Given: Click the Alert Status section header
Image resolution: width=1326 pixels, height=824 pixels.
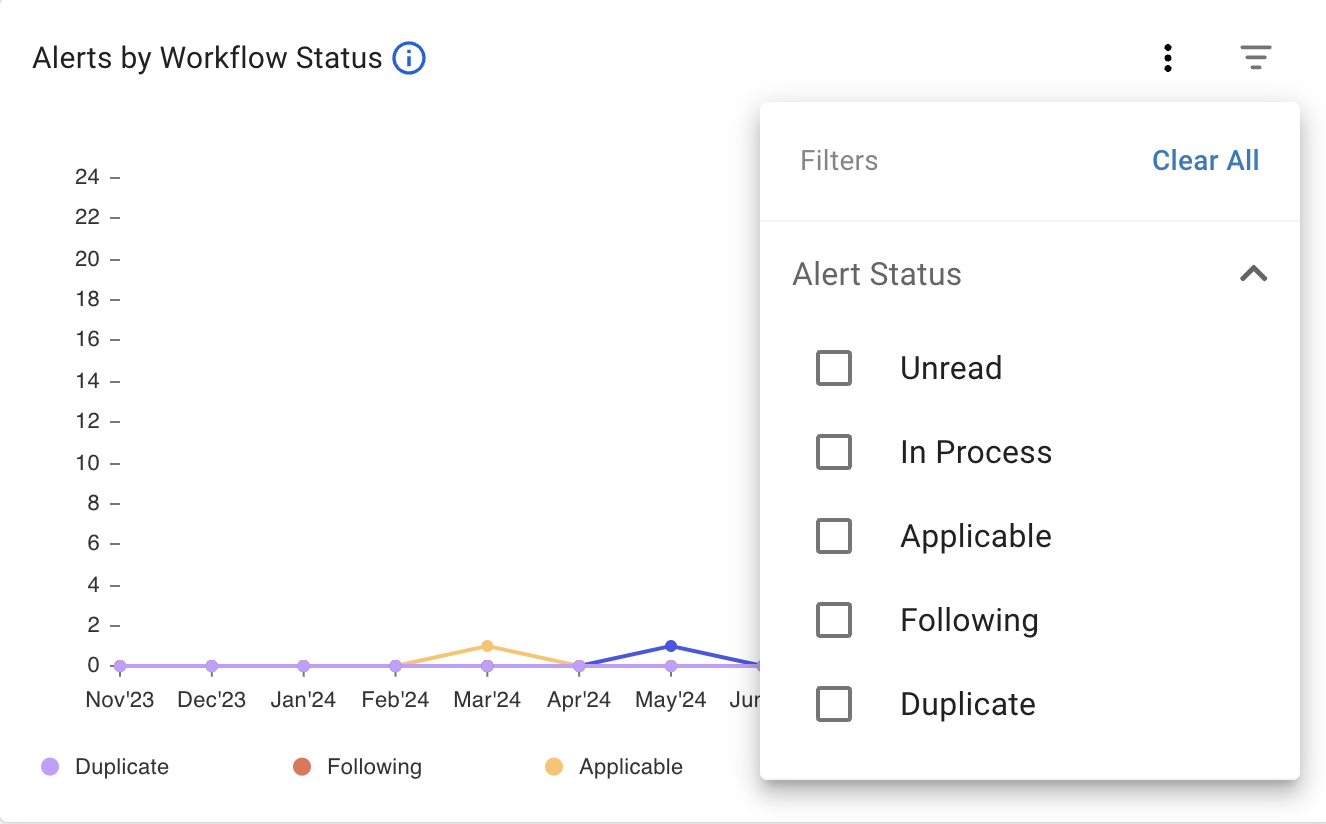Looking at the screenshot, I should click(877, 274).
